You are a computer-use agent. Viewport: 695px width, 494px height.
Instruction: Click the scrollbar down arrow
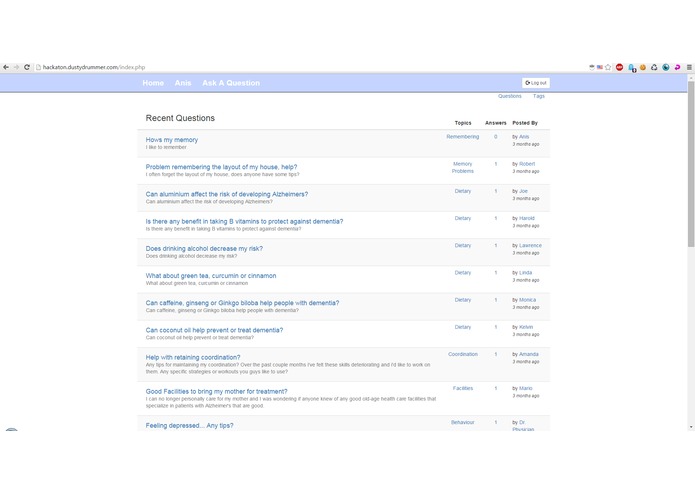pos(691,427)
